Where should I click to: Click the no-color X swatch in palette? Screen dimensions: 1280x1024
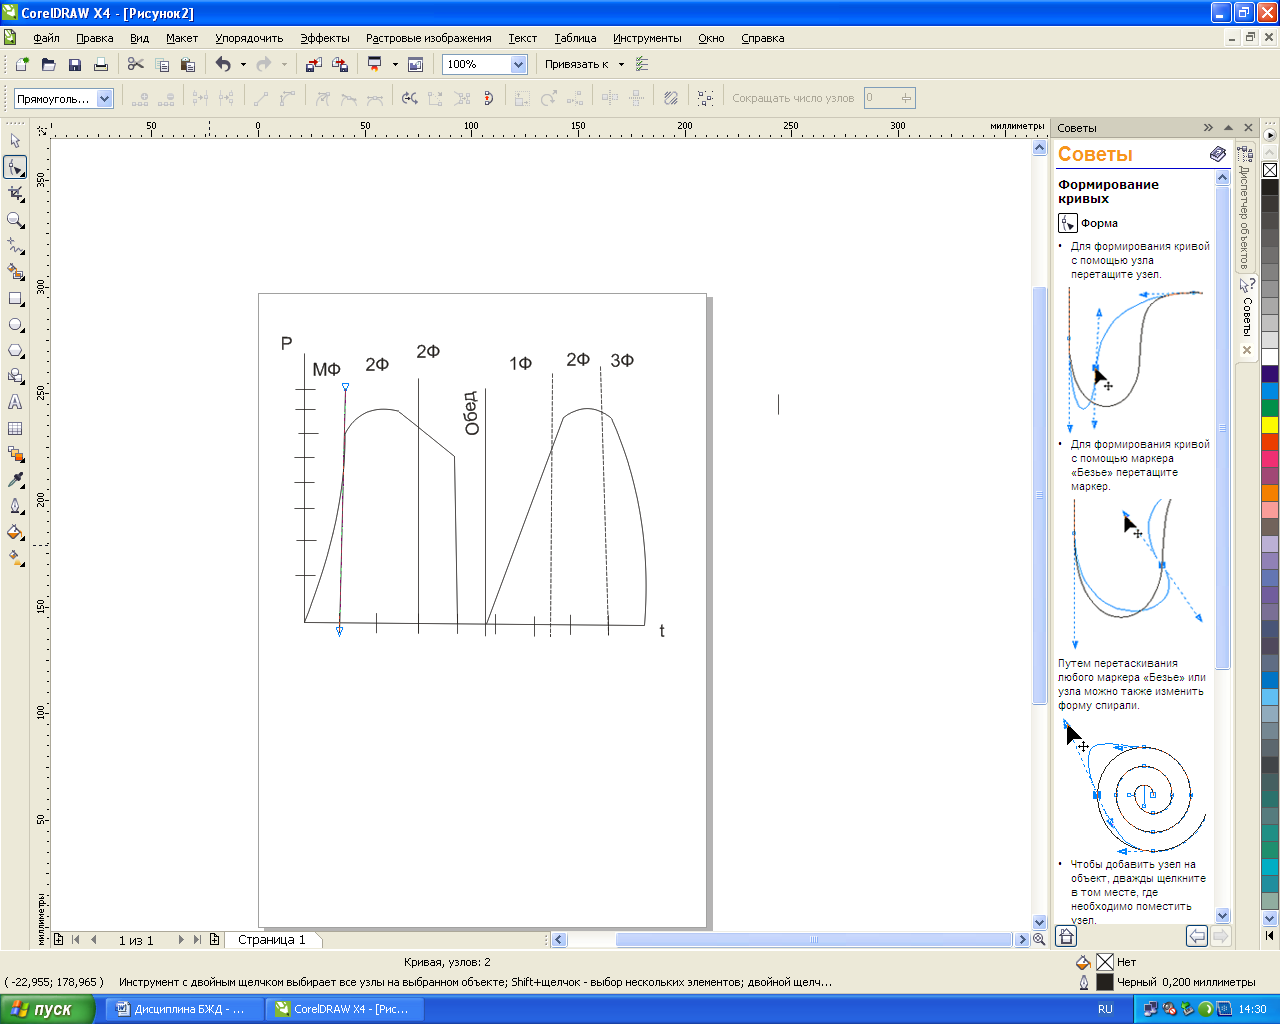[1270, 170]
